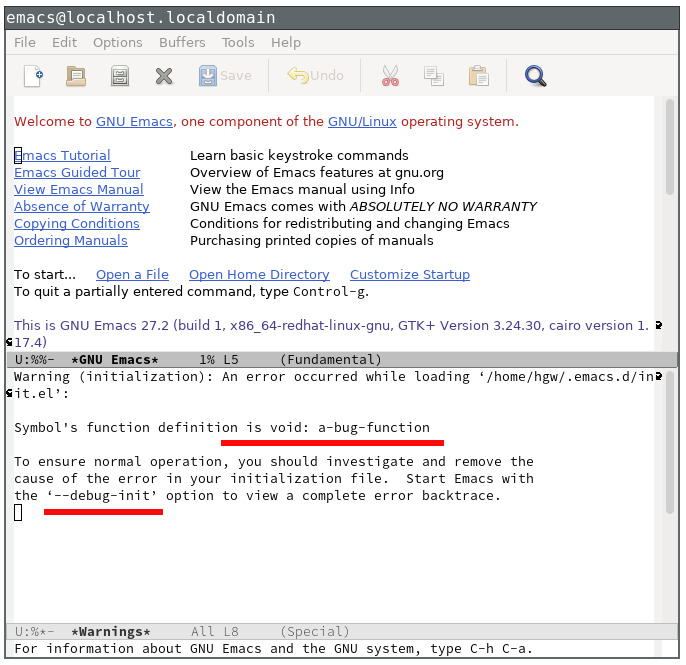This screenshot has height=665, width=686.
Task: Click the Copy toolbar icon
Action: (434, 76)
